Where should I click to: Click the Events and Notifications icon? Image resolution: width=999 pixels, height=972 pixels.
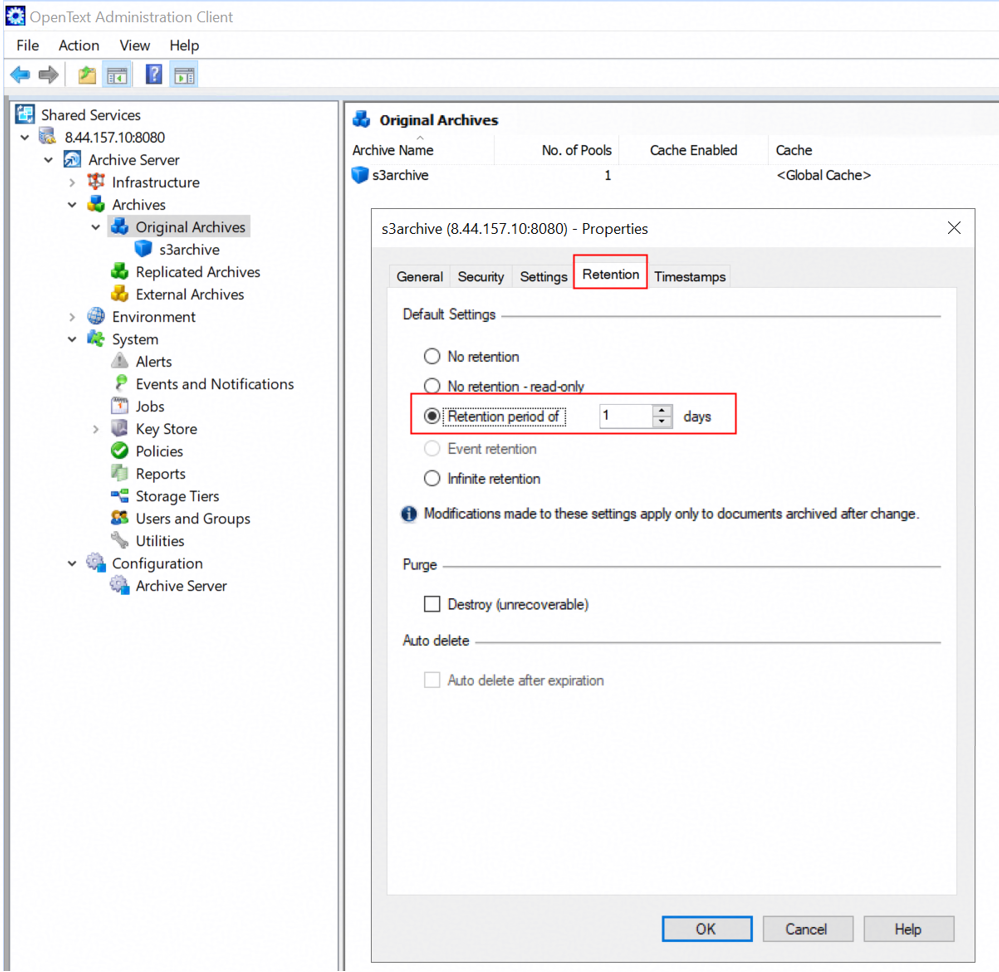(120, 383)
